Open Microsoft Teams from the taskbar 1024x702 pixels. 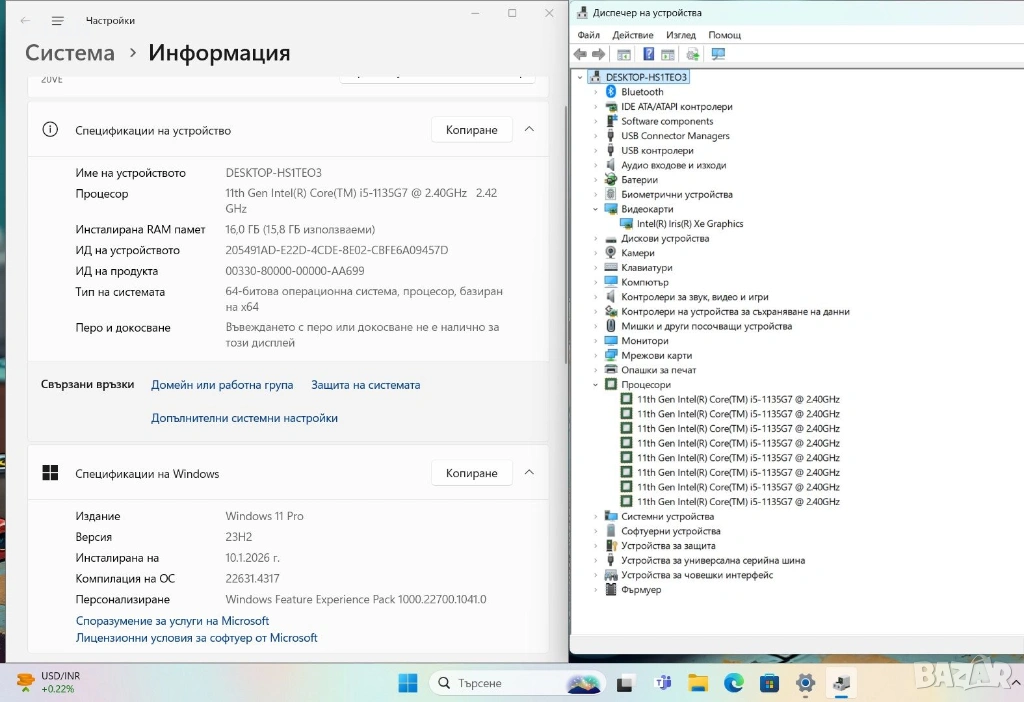point(662,684)
